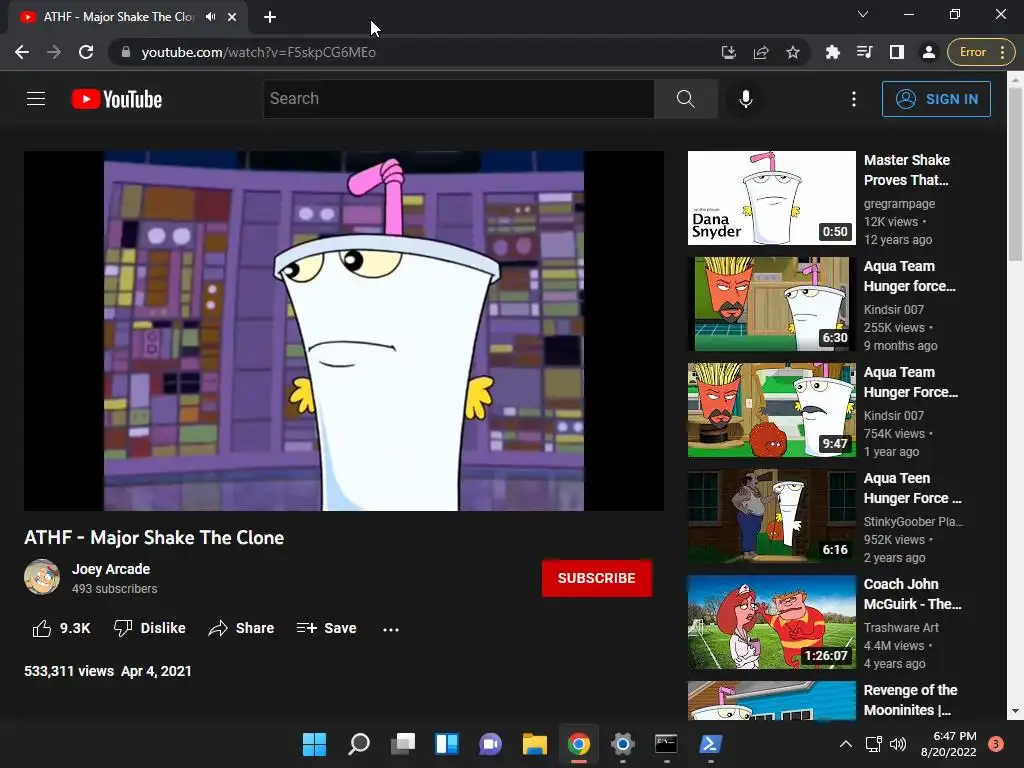Image resolution: width=1024 pixels, height=768 pixels.
Task: Open the 1:26:07 Coach McGuirk thumbnail
Action: coord(771,622)
